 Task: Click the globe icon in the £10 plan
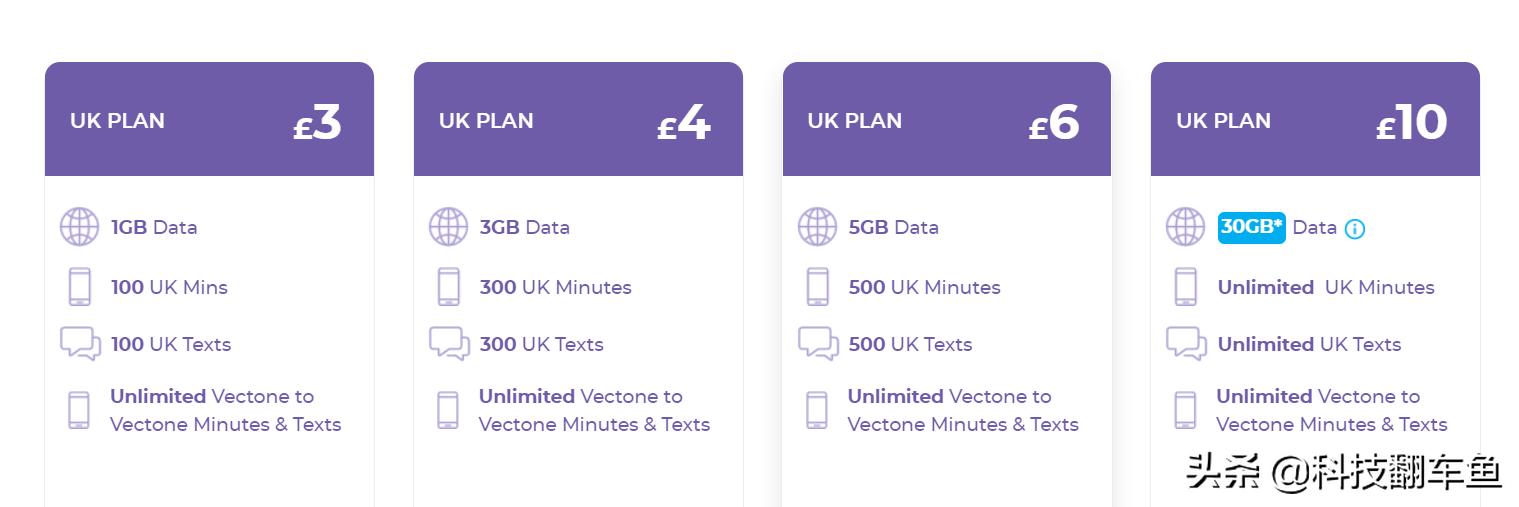(x=1185, y=227)
